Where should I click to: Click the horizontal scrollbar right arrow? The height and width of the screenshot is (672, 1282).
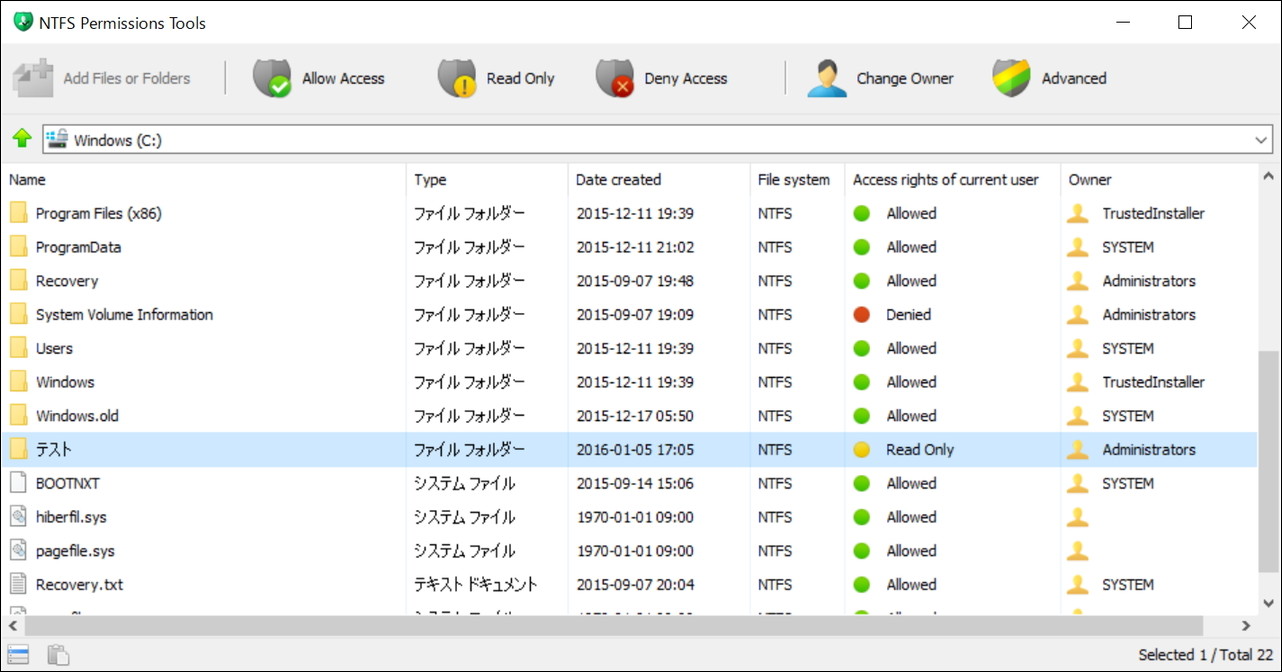click(1246, 626)
